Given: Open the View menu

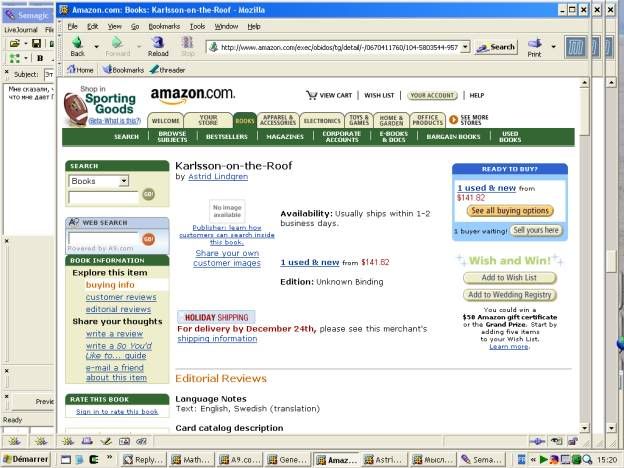Looking at the screenshot, I should point(115,26).
